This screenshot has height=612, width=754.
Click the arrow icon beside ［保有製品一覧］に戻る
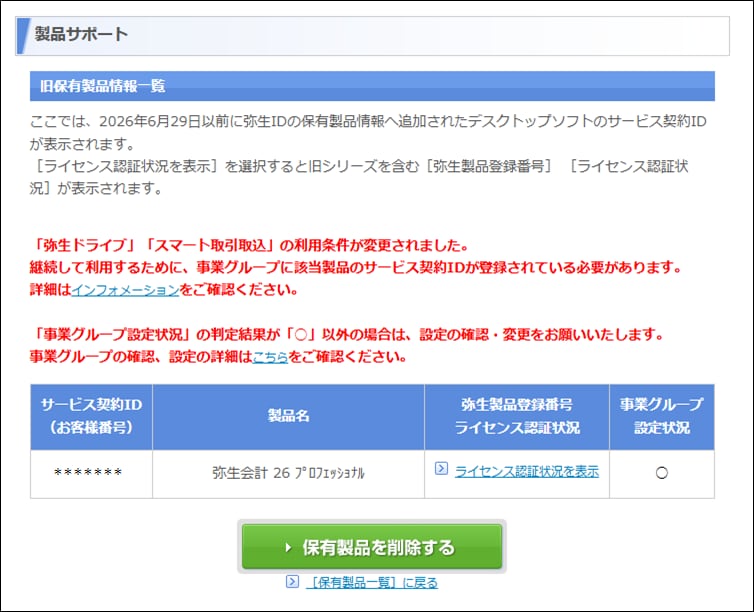[292, 581]
